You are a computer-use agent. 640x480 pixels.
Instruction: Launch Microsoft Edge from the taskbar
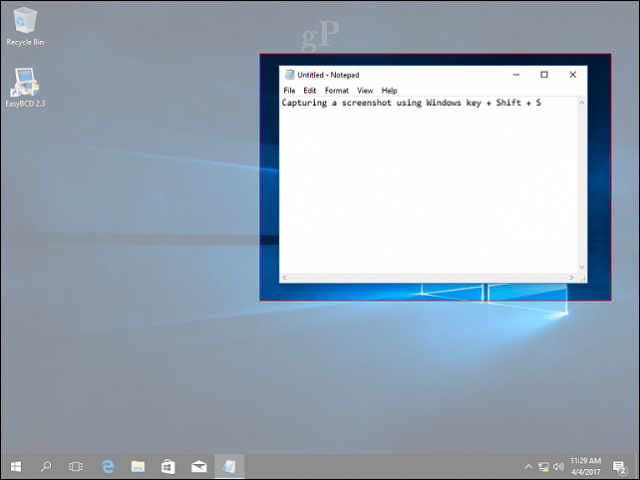[x=107, y=466]
